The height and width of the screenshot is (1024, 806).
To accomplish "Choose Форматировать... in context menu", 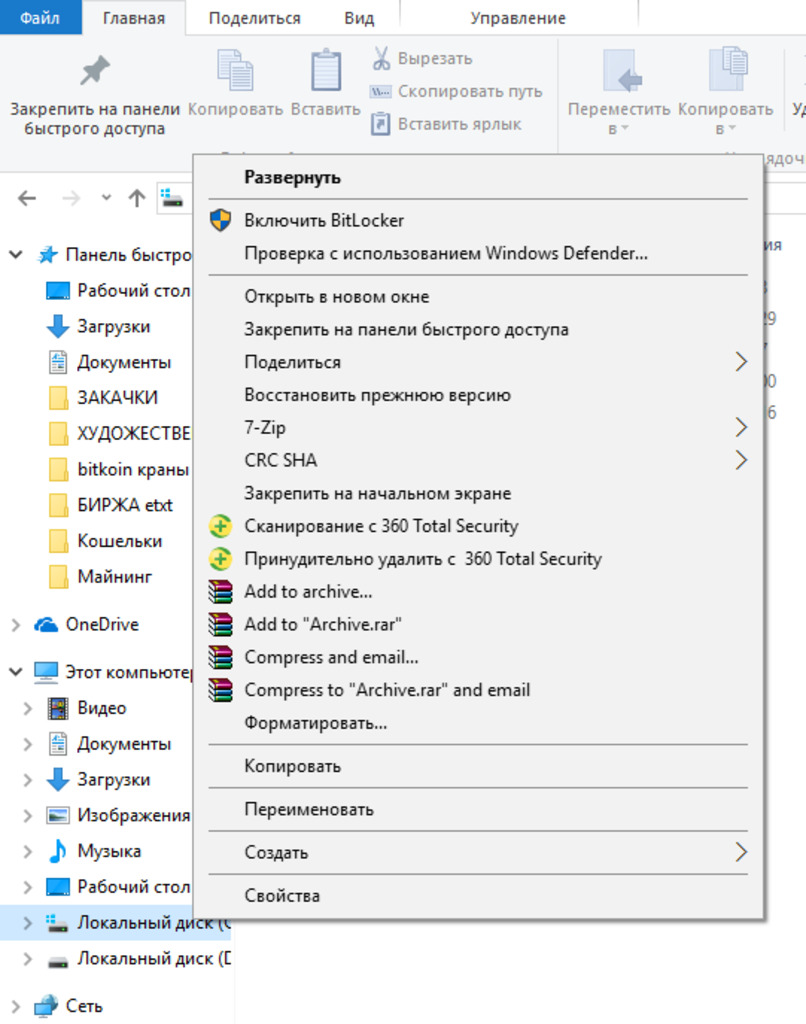I will coord(478,723).
